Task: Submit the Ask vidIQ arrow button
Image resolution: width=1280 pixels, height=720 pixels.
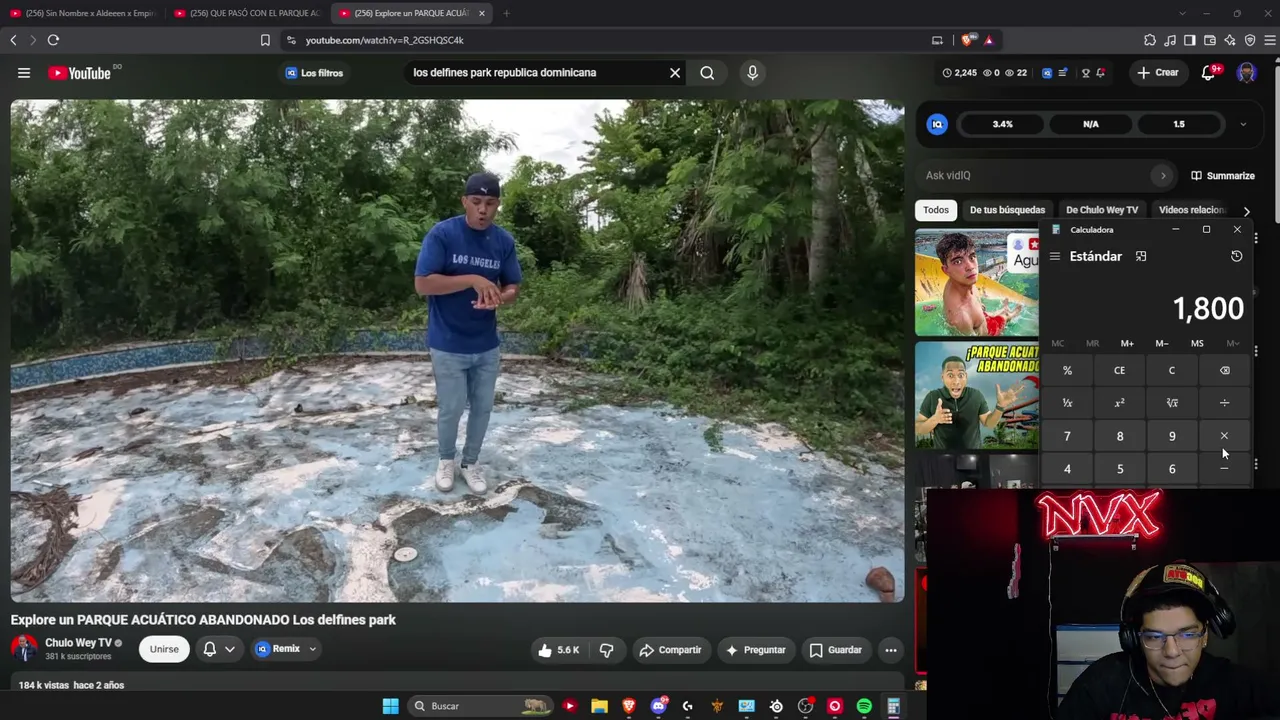Action: pos(1162,176)
